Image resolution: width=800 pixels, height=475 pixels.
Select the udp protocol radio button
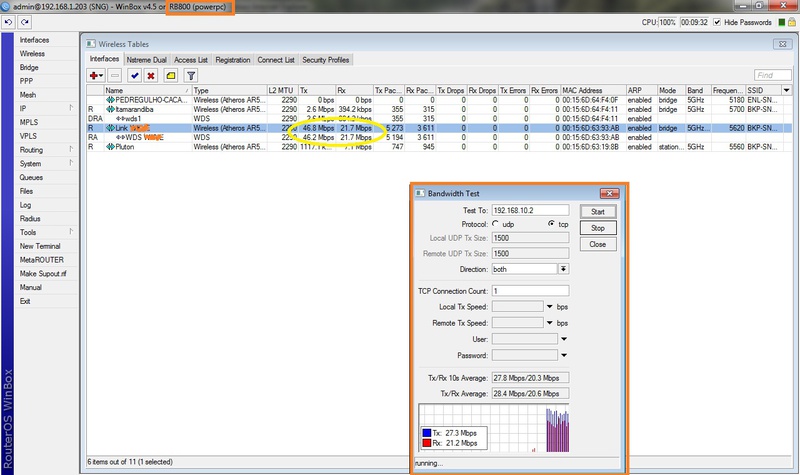click(496, 225)
